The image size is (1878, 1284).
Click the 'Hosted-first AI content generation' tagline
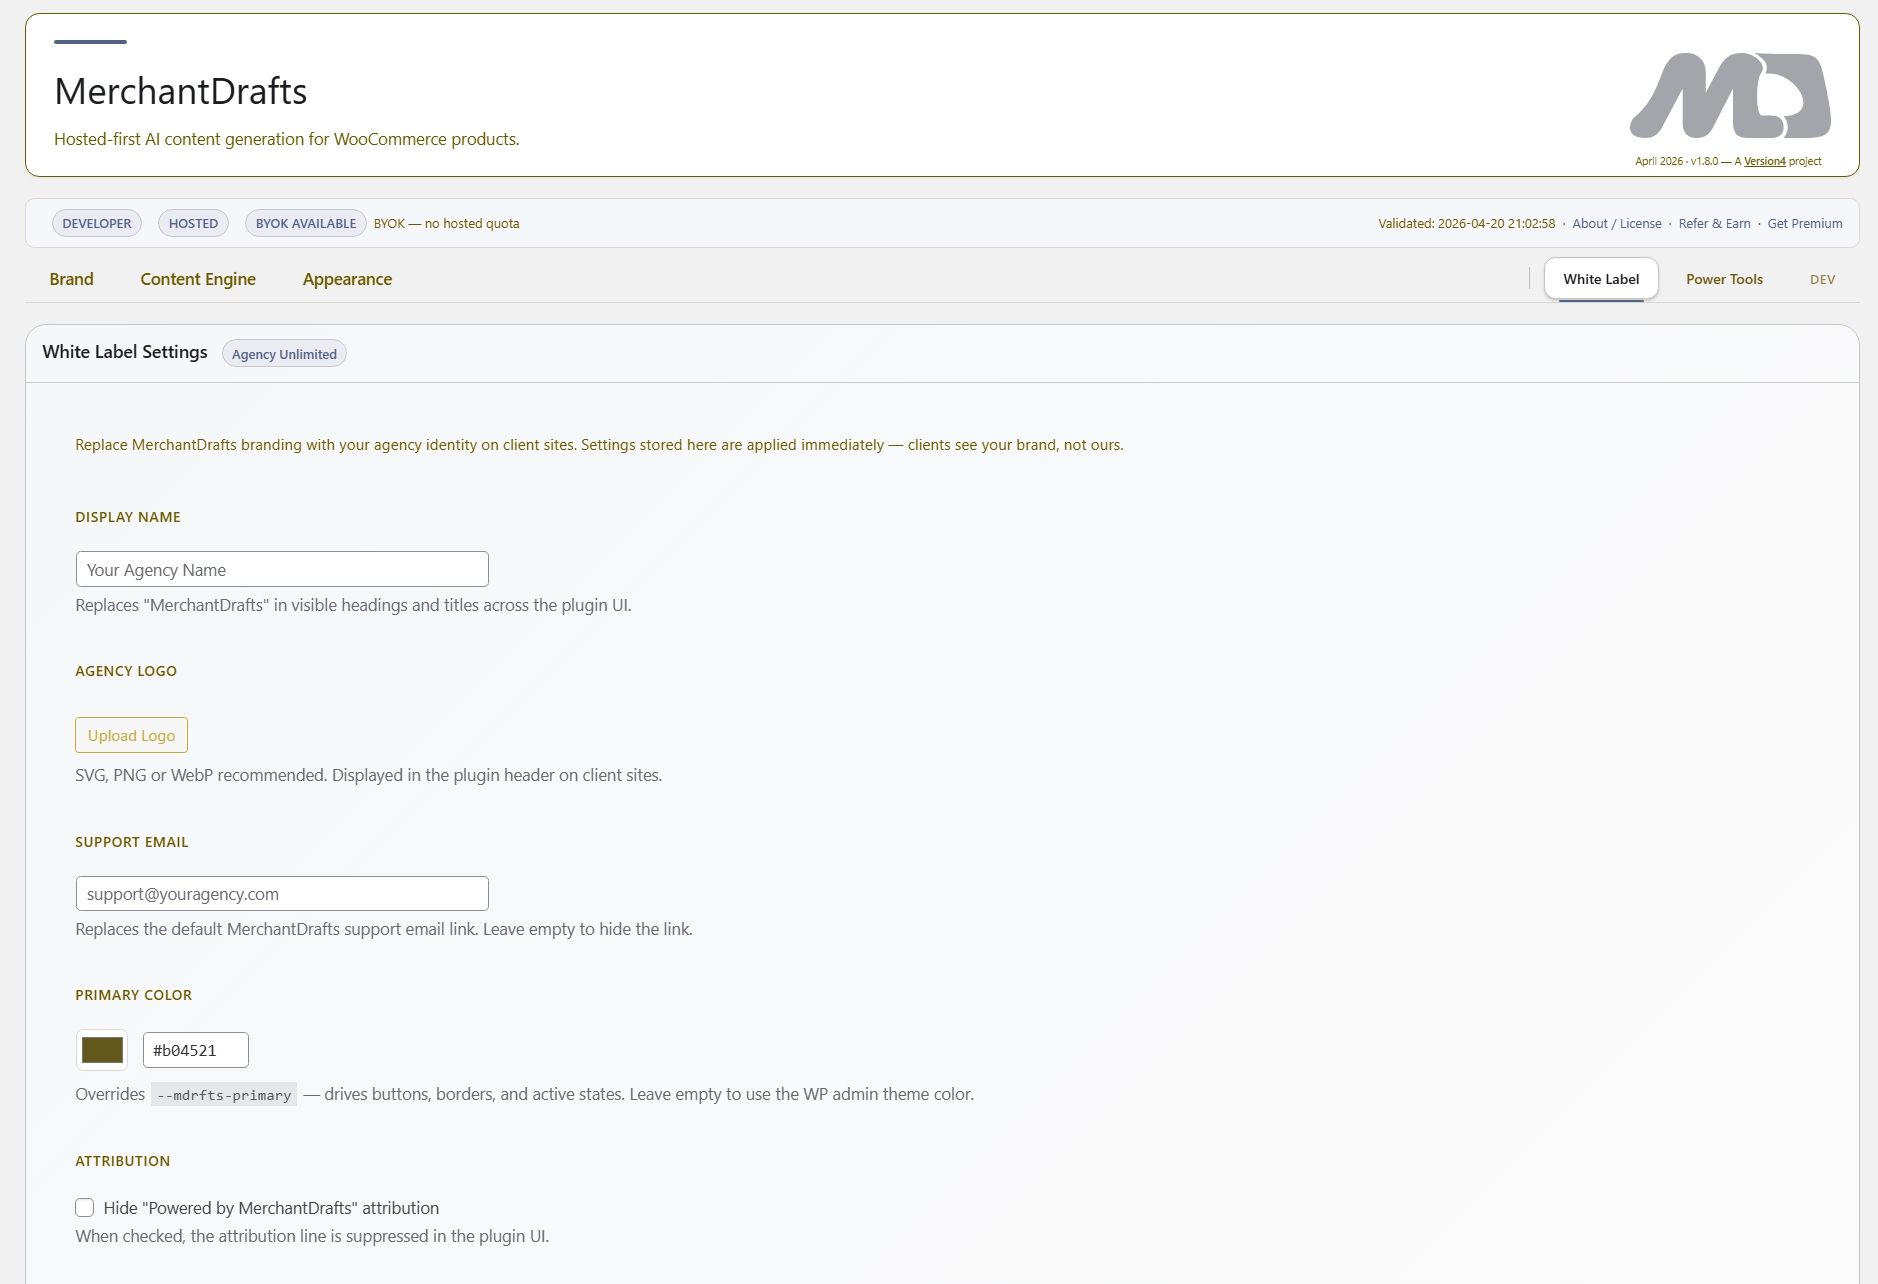[287, 139]
